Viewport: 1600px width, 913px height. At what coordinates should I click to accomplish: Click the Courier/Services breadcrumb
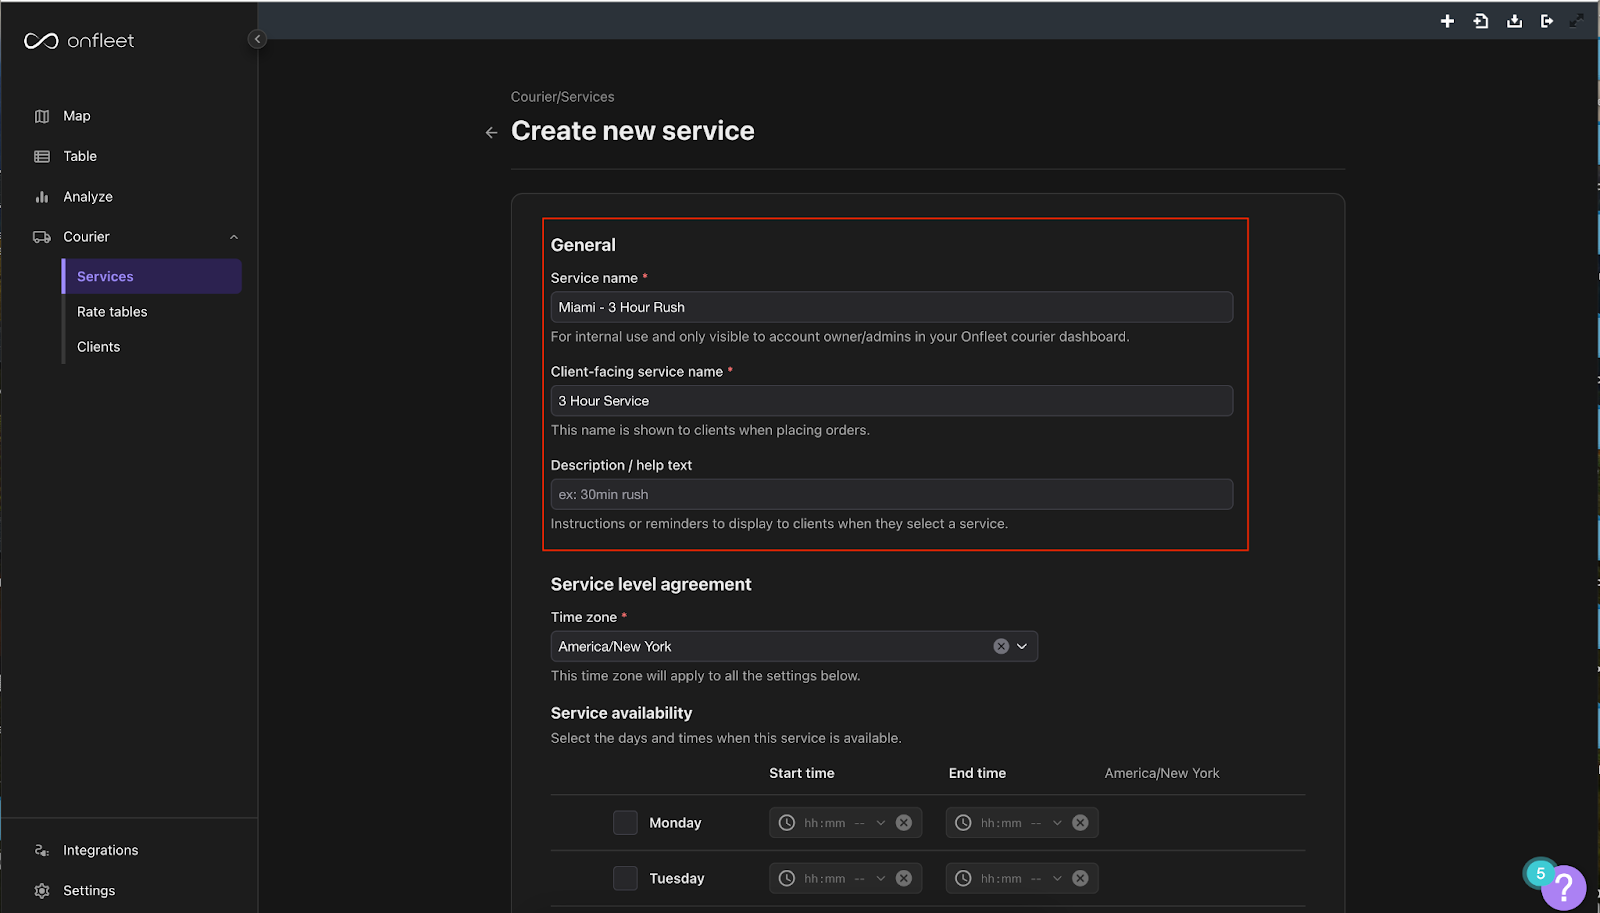(x=562, y=97)
